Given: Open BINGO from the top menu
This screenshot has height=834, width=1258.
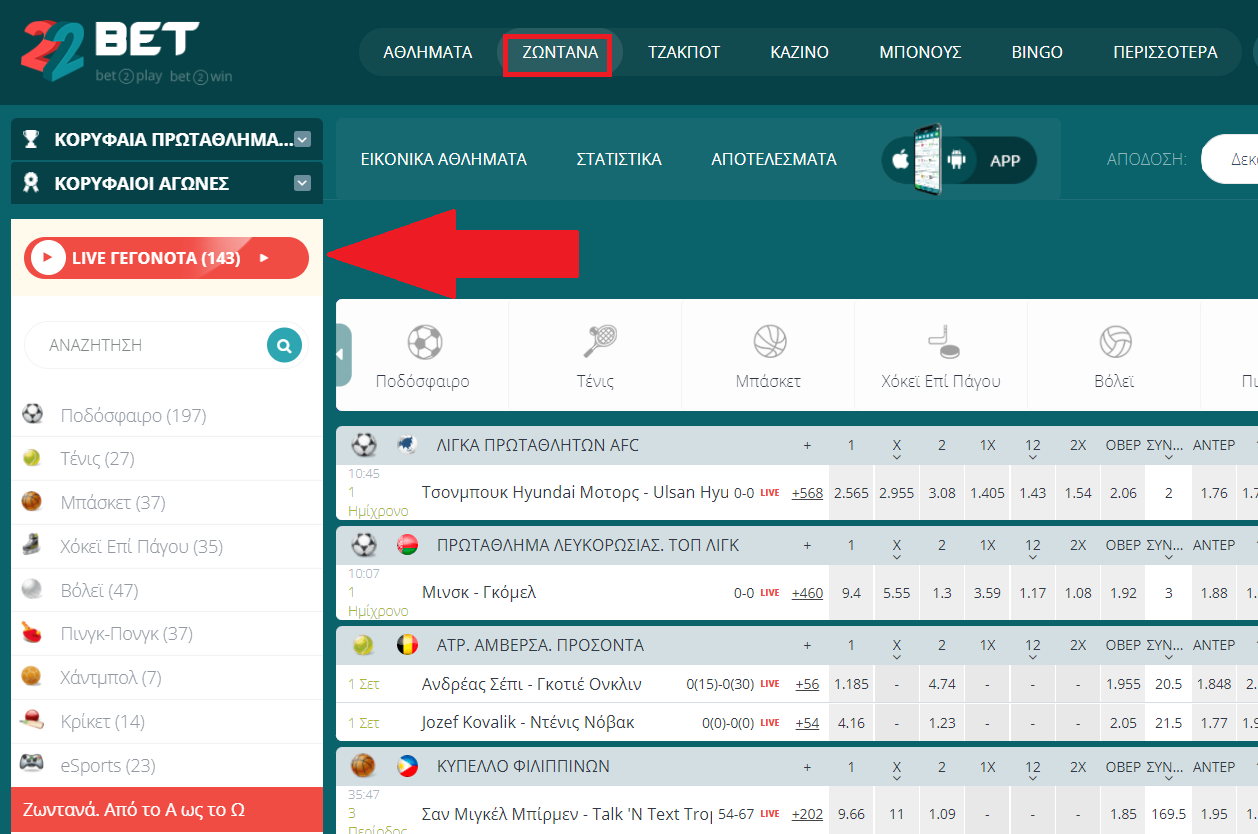Looking at the screenshot, I should pos(1037,52).
